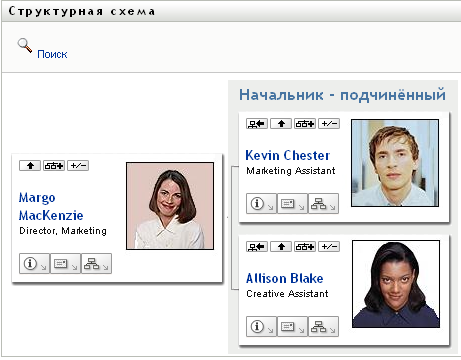Click the add-relationship chart icon on Kevin's card

305,124
